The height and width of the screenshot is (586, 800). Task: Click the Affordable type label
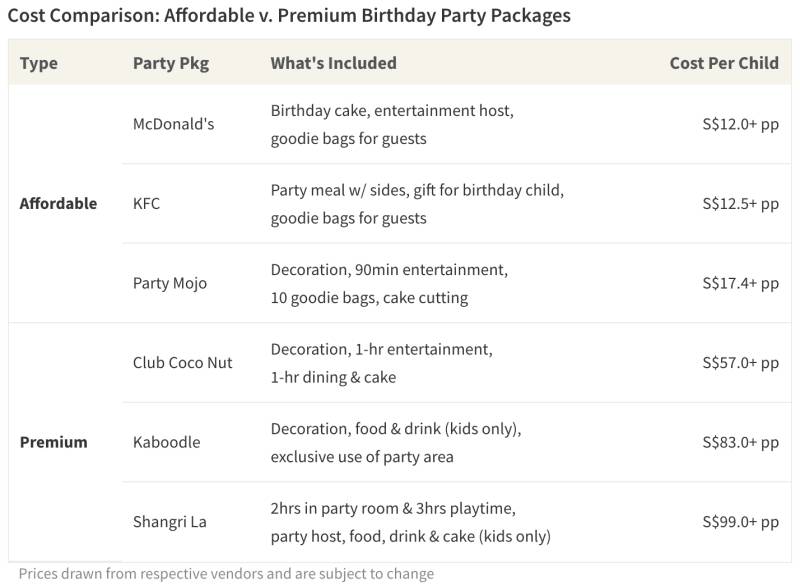point(58,203)
